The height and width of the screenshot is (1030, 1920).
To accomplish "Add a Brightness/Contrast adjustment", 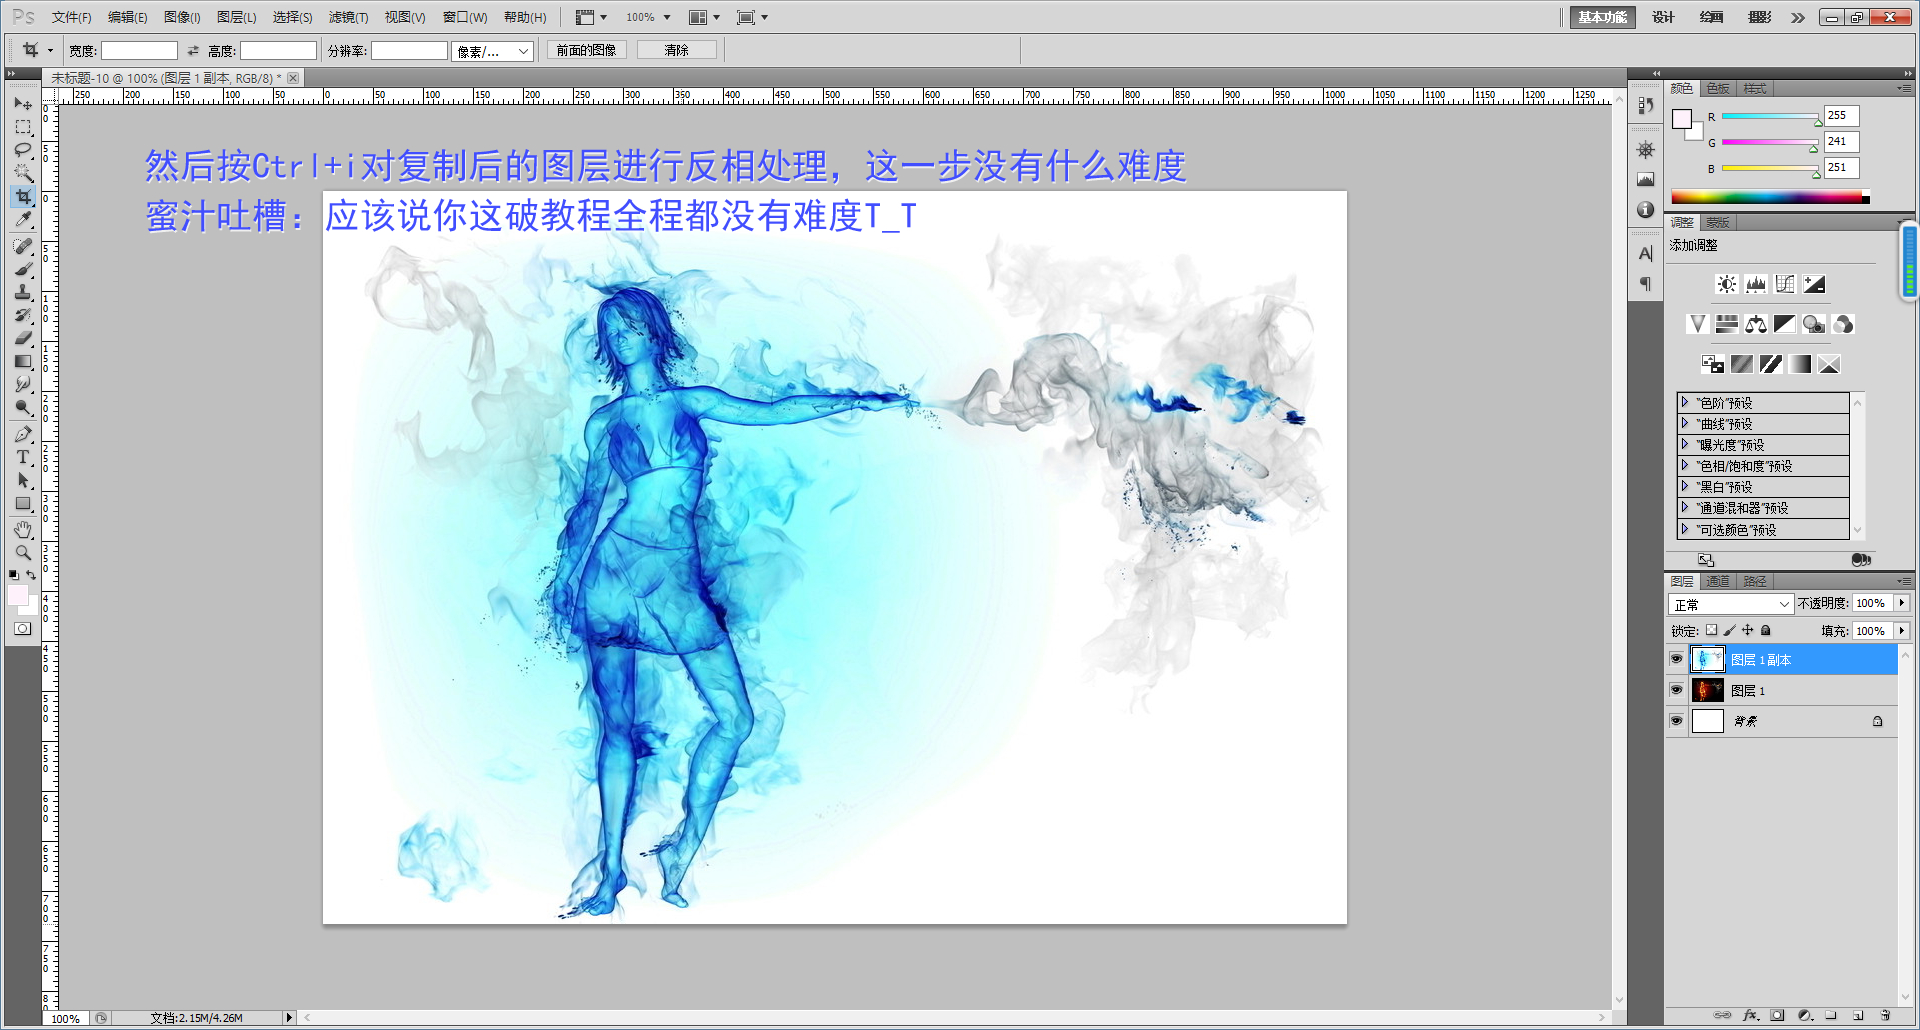I will (1727, 285).
